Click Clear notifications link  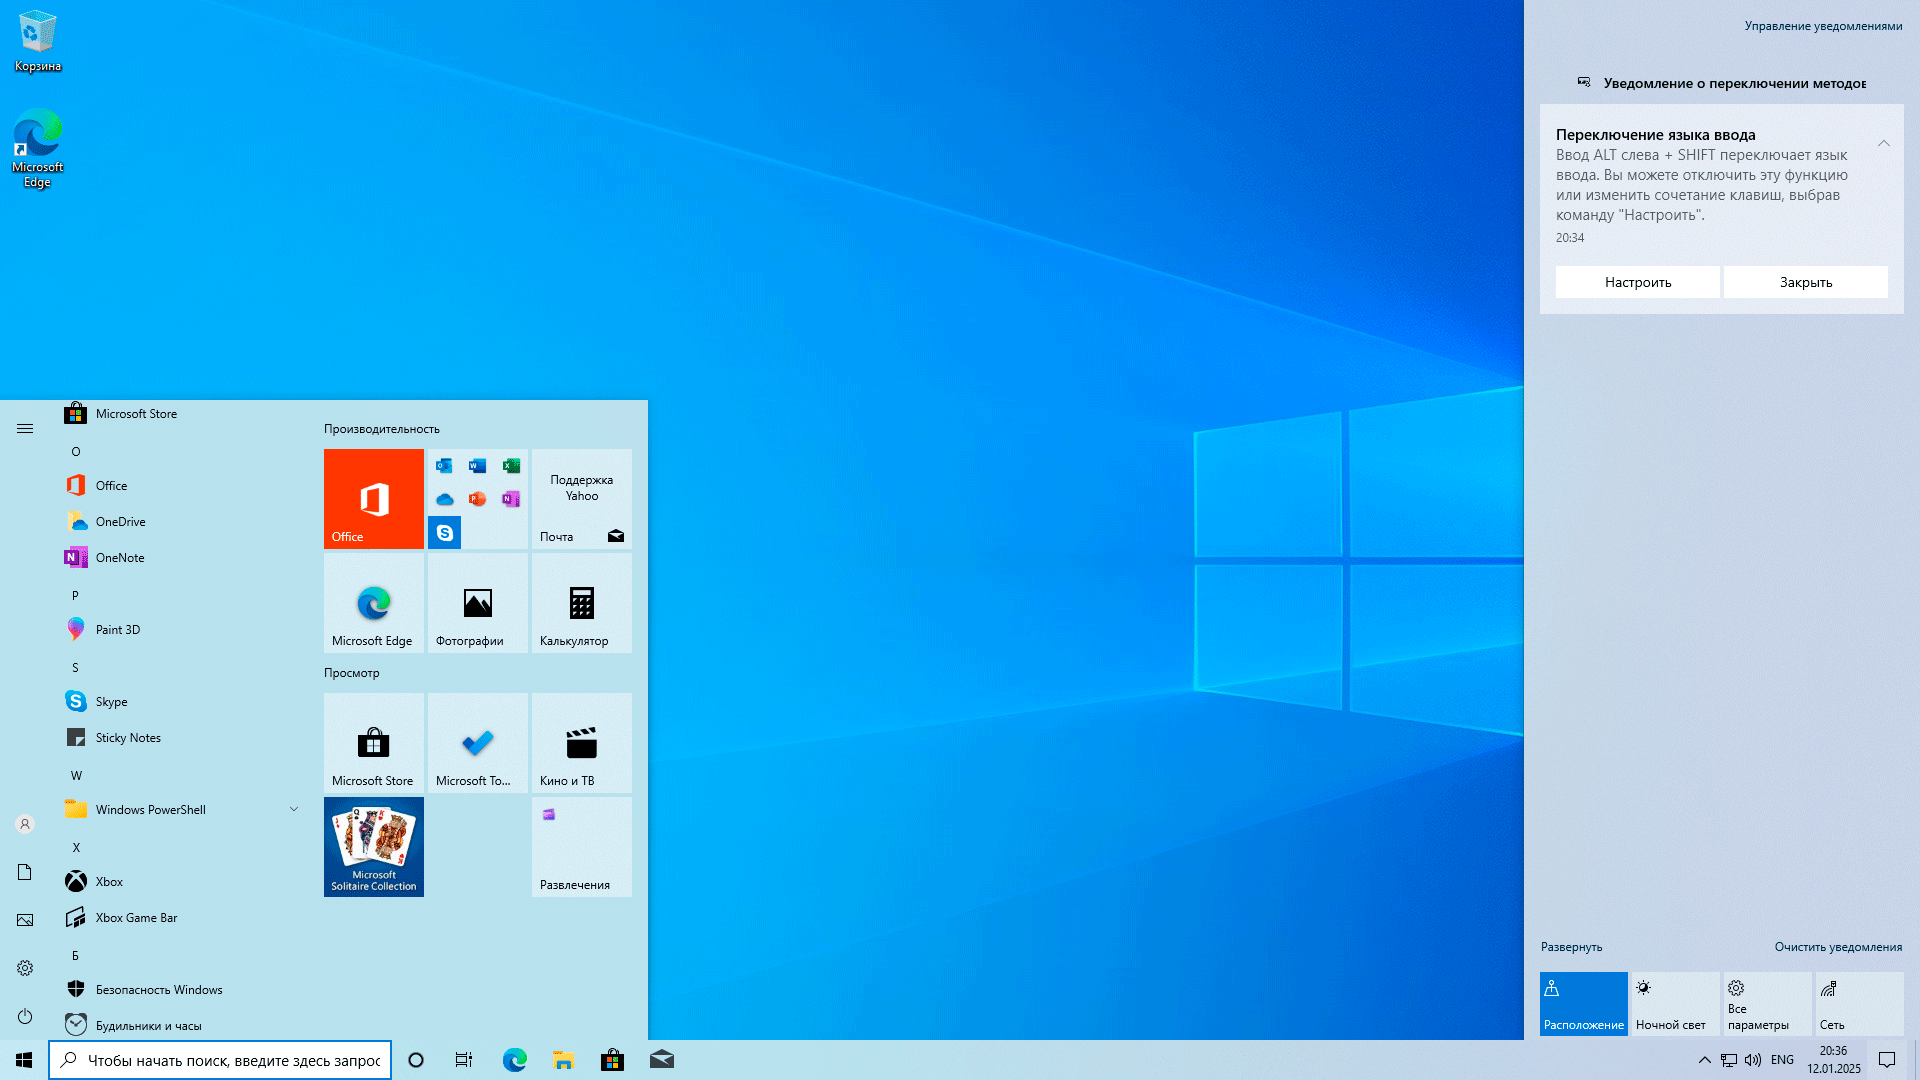pos(1837,947)
